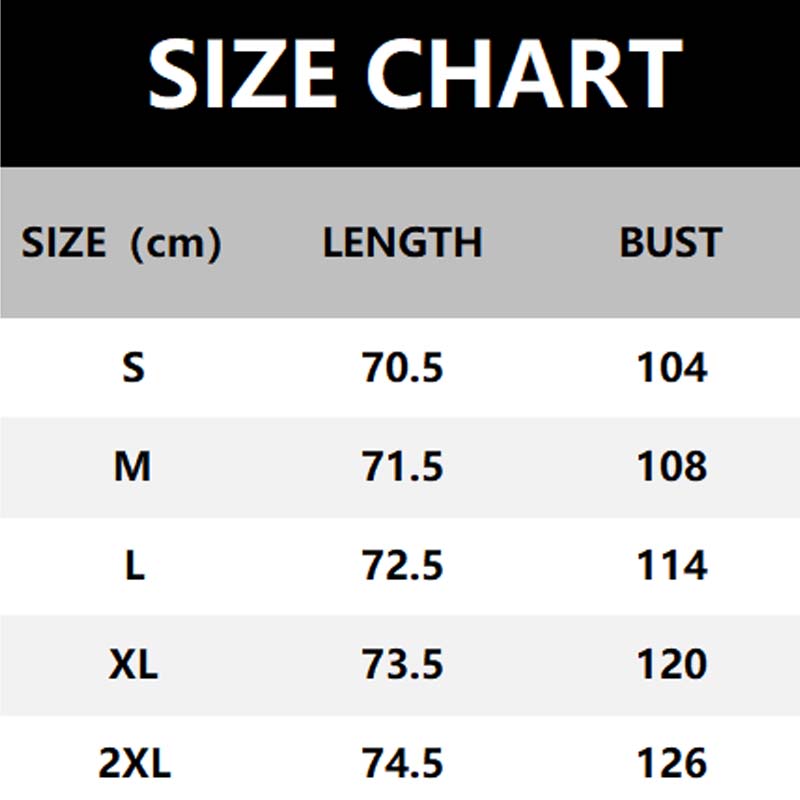This screenshot has width=800, height=800.
Task: Select the 71.5 length value
Action: click(402, 467)
